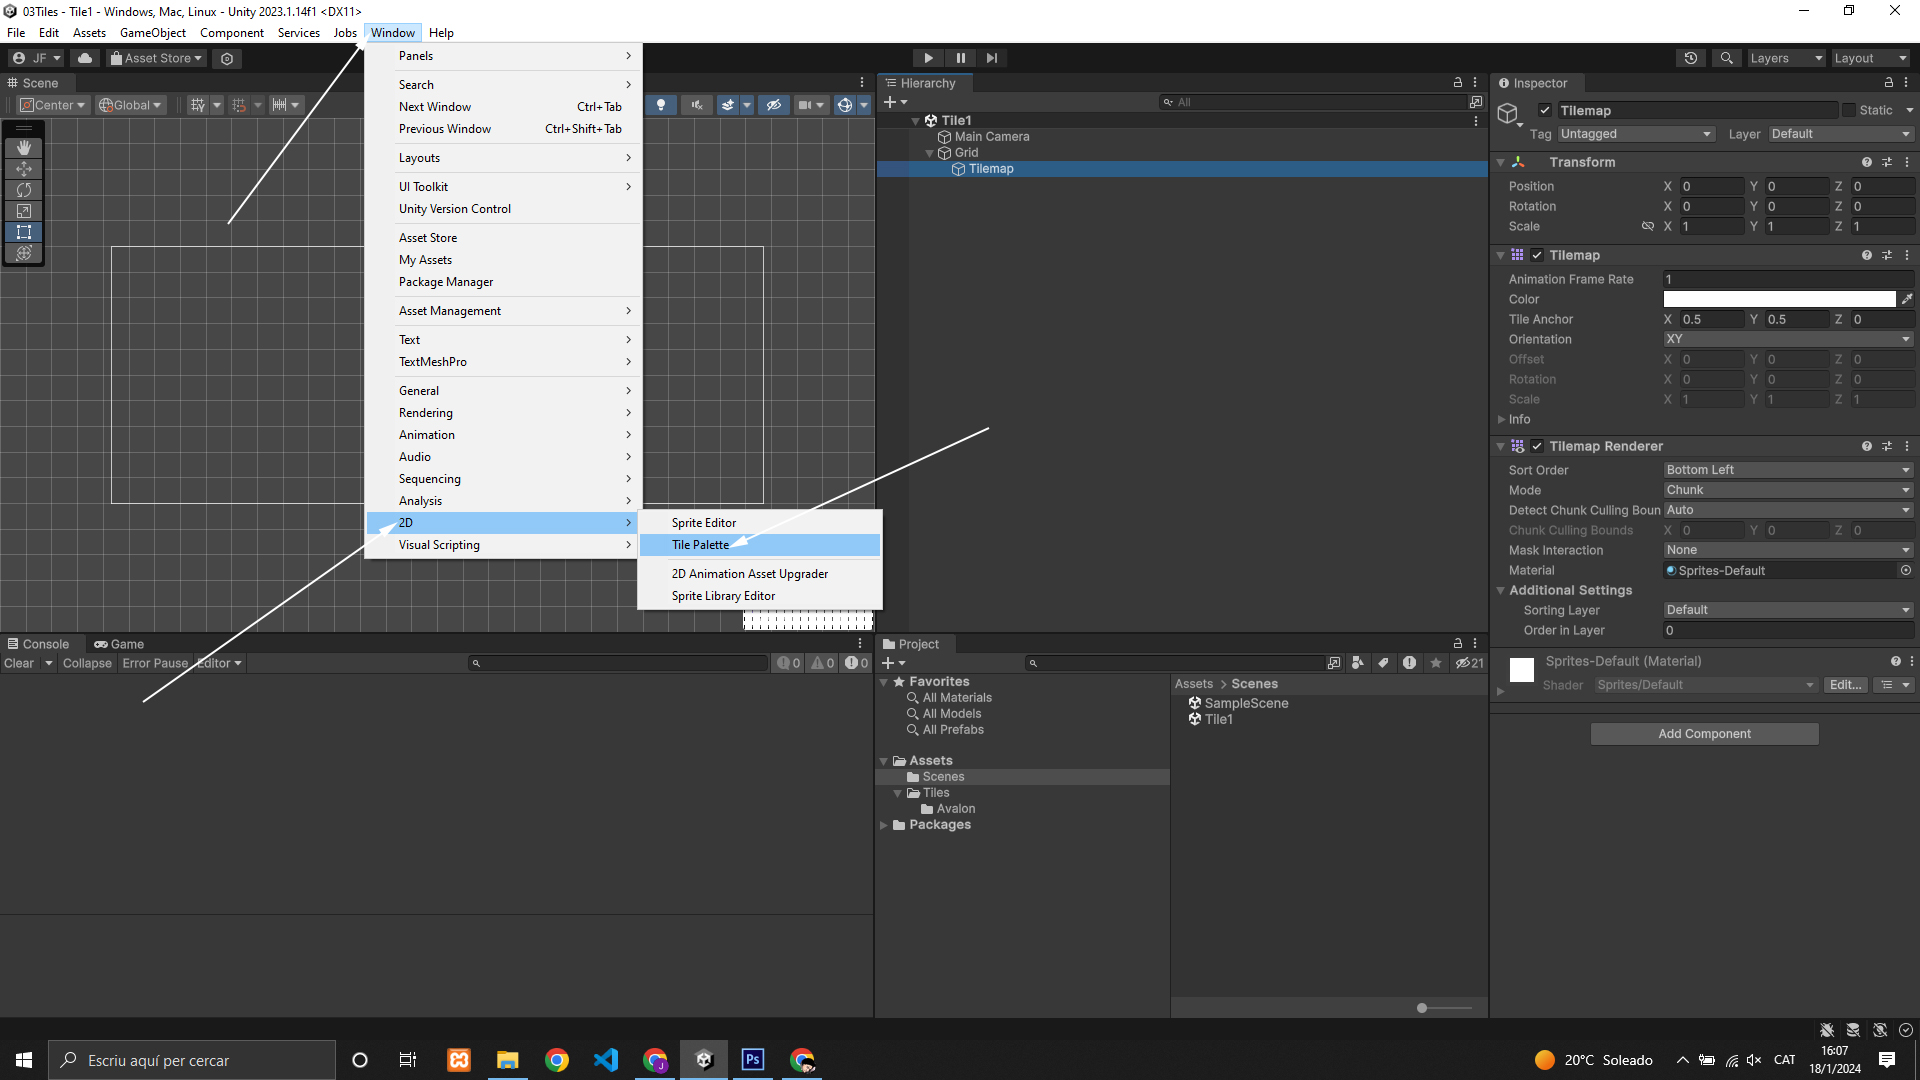
Task: Open the Undo History icon
Action: pos(1690,58)
